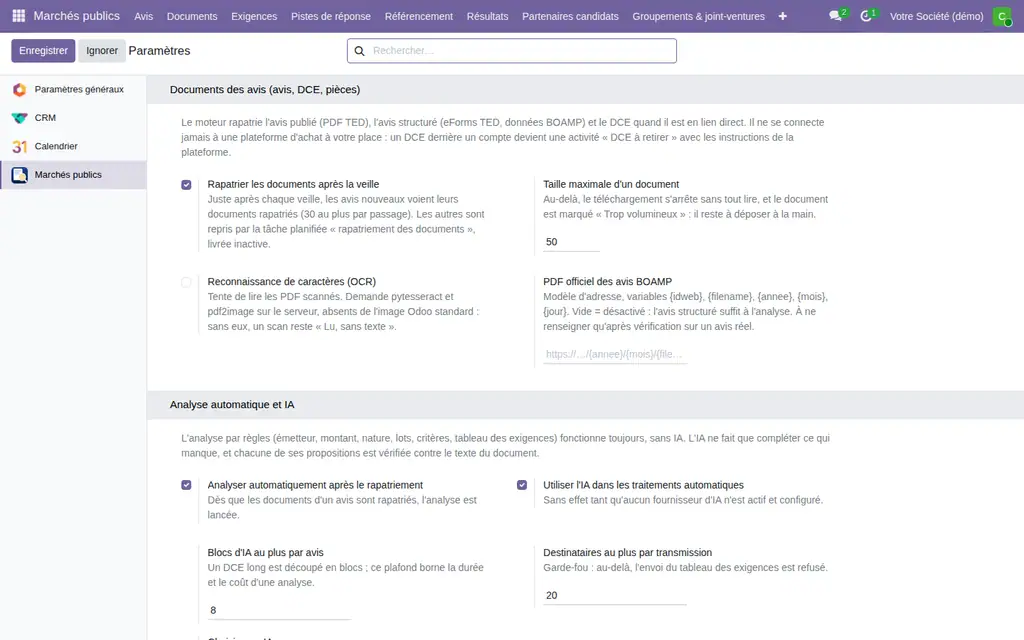Click the PDF officiel des avis BOAMP label
The image size is (1024, 640).
tap(607, 282)
